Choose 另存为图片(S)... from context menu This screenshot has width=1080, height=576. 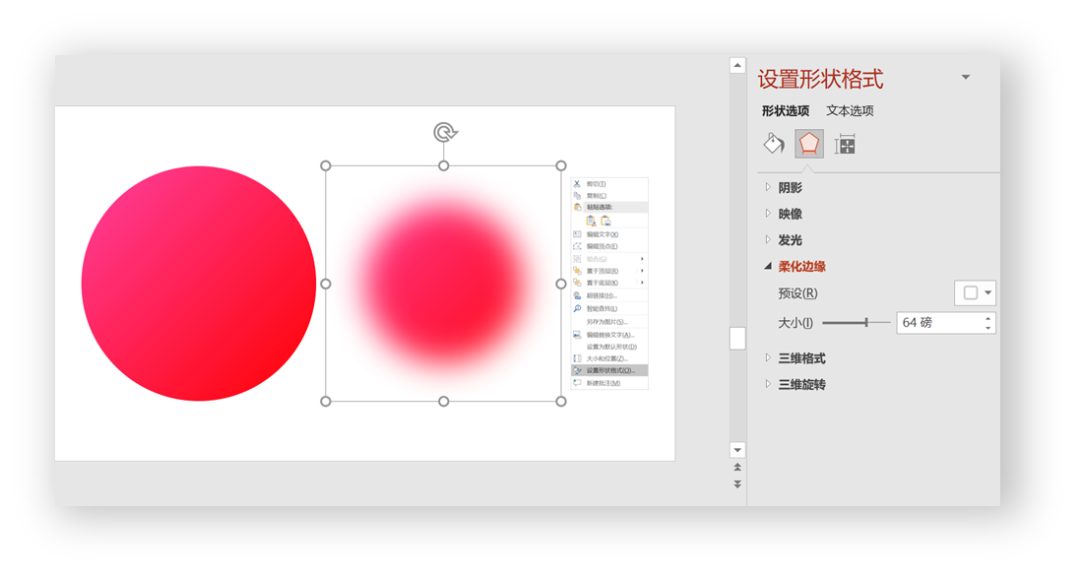(x=610, y=322)
